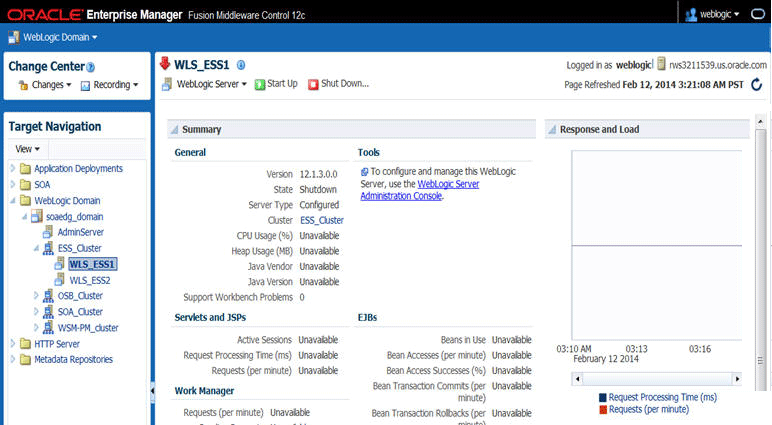This screenshot has width=772, height=425.
Task: Click the info icon next to WLS_ESS1
Action: tap(241, 65)
